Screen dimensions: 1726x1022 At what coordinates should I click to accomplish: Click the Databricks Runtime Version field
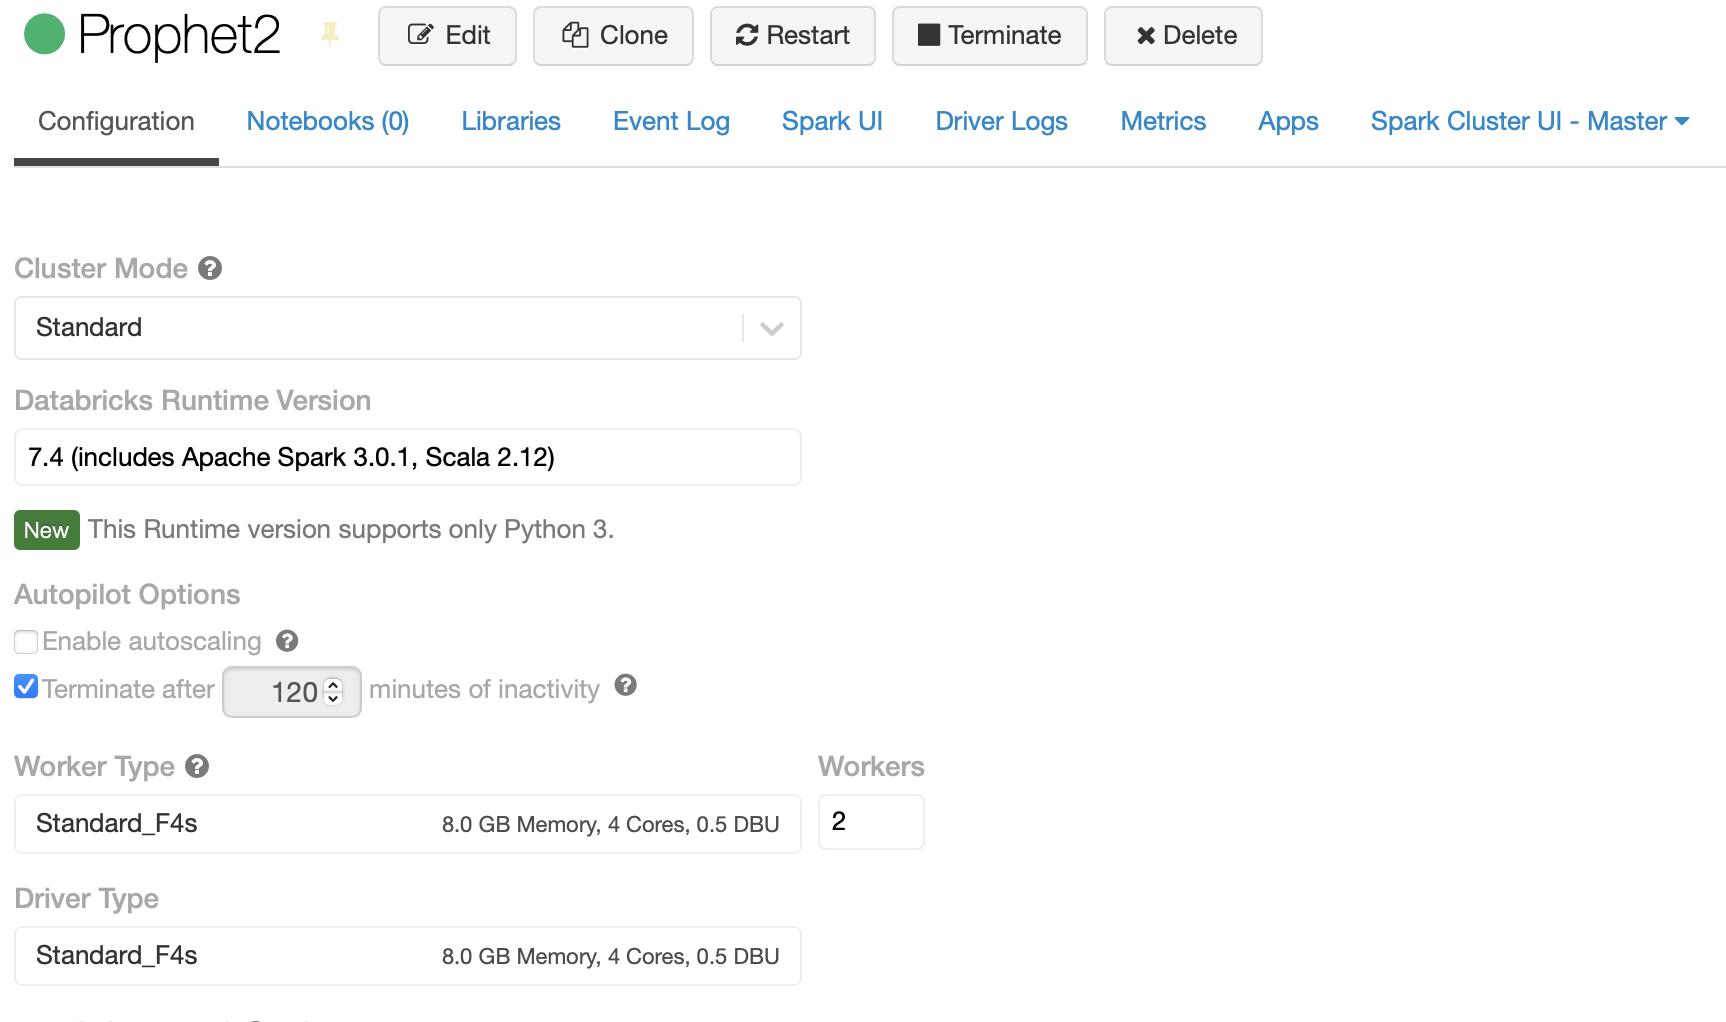[408, 457]
